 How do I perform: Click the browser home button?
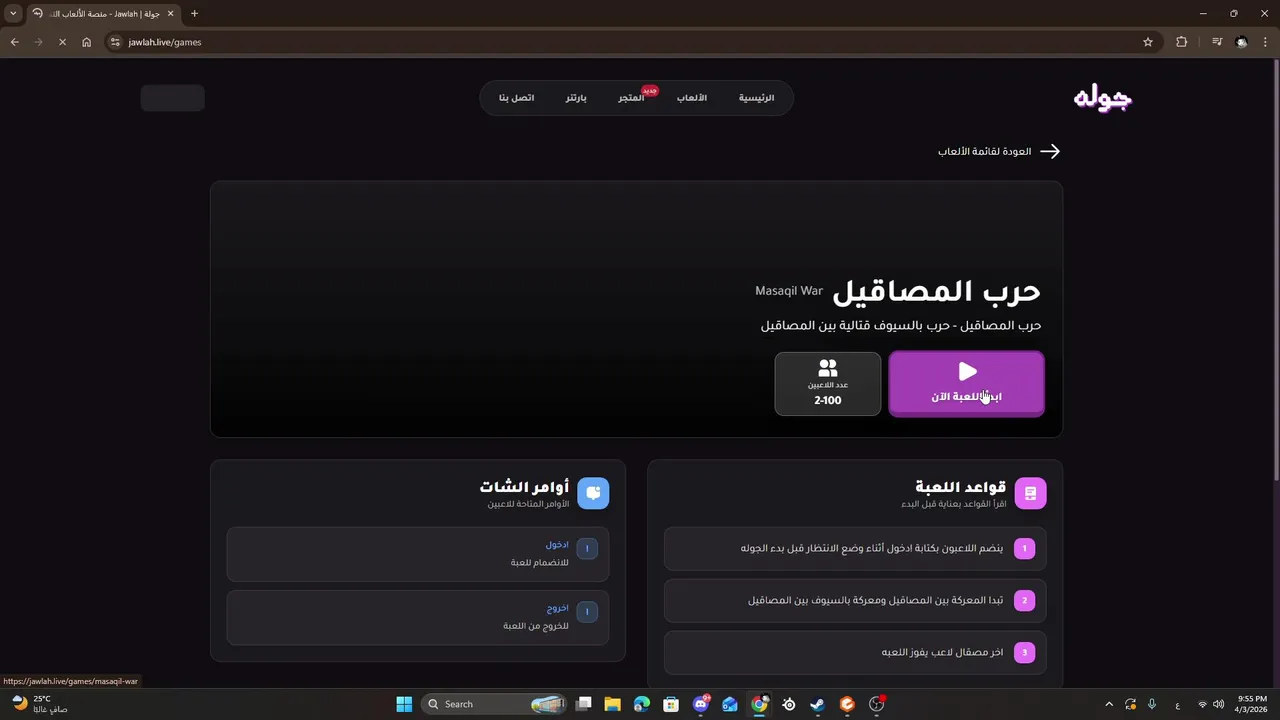[87, 42]
